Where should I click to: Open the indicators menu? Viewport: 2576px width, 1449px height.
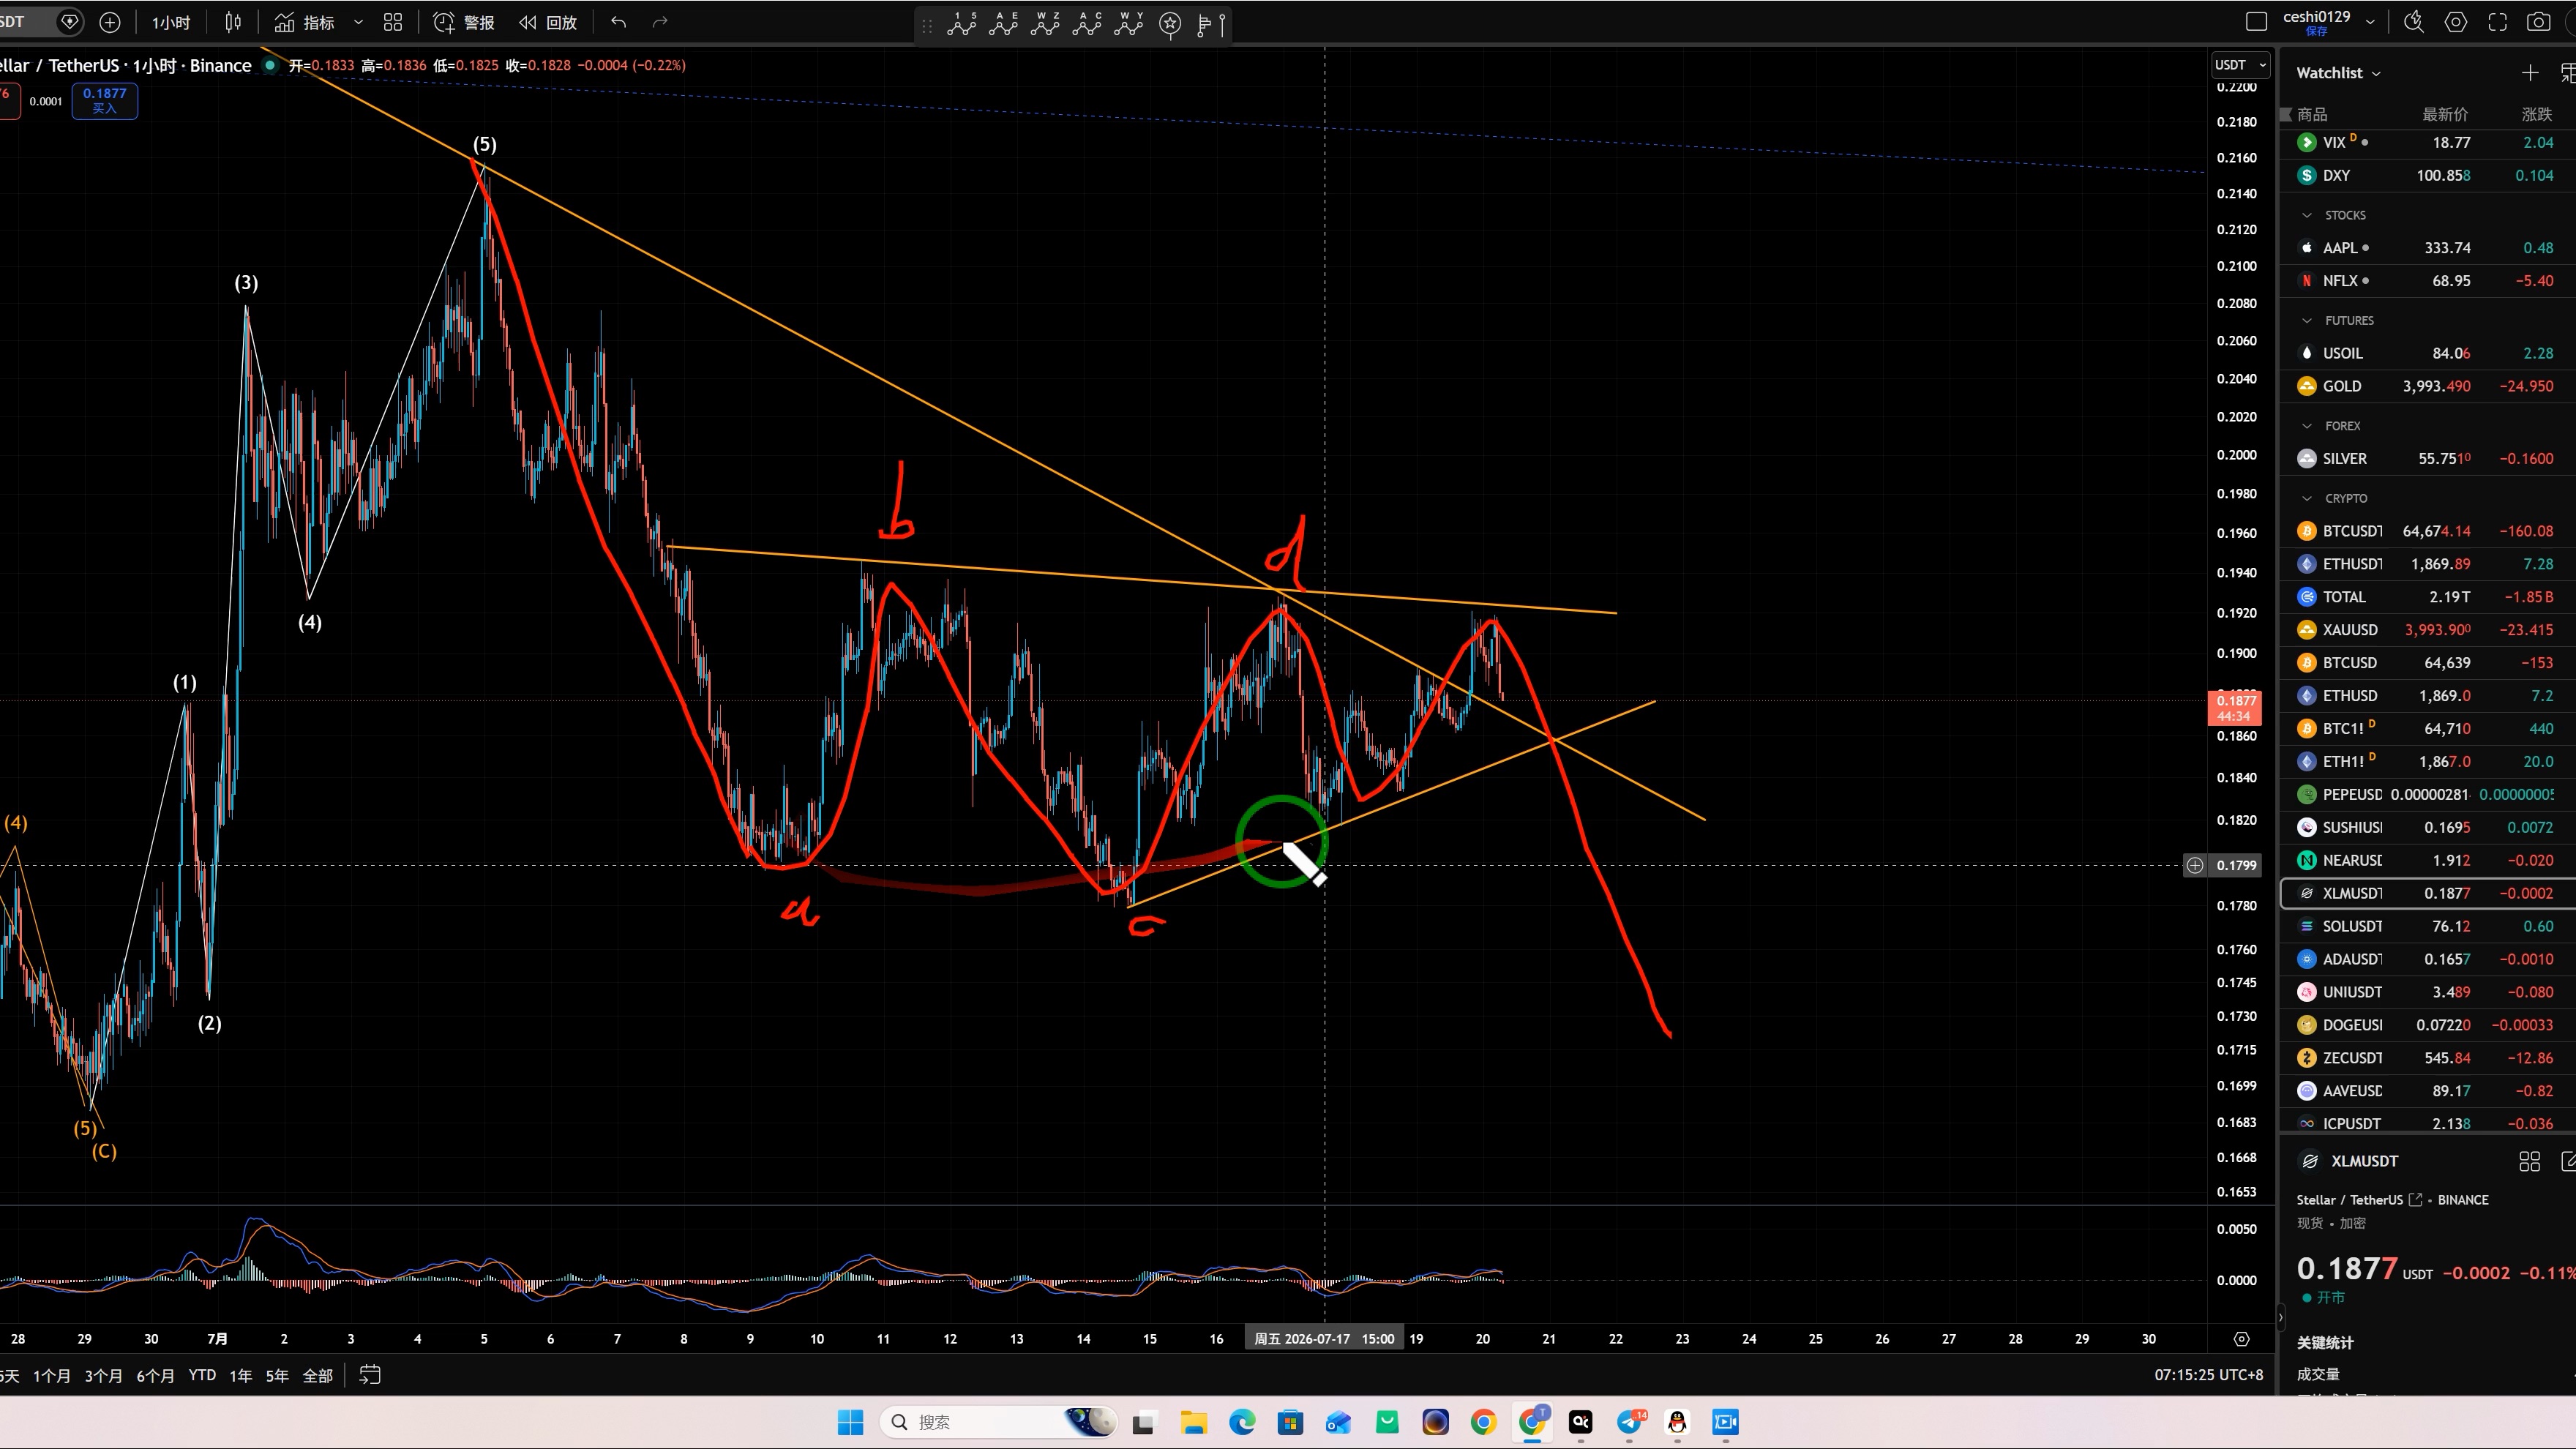(305, 22)
